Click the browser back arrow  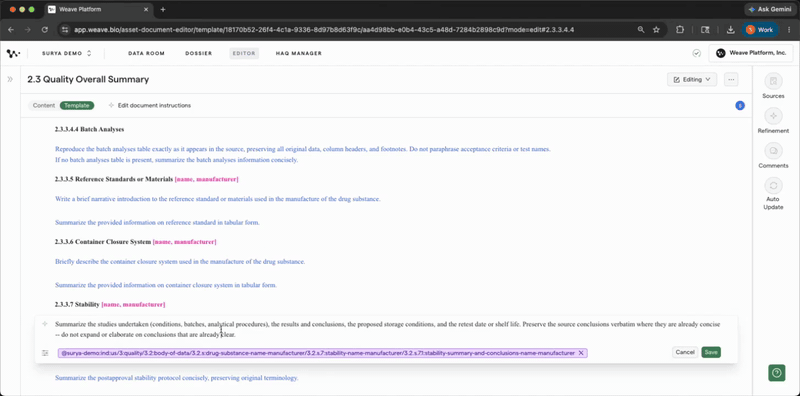(11, 30)
